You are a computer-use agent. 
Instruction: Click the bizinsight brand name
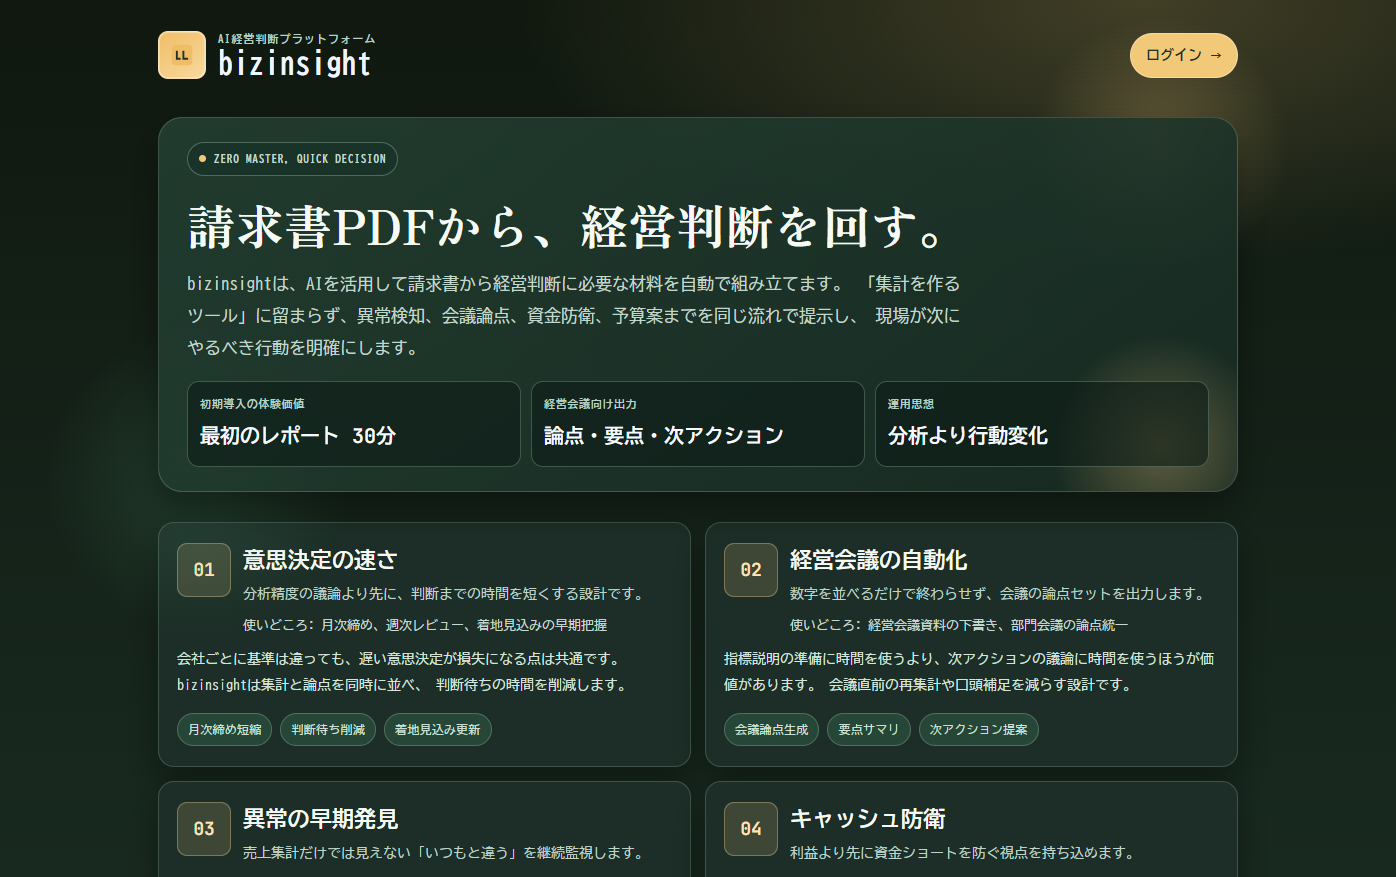pos(294,64)
